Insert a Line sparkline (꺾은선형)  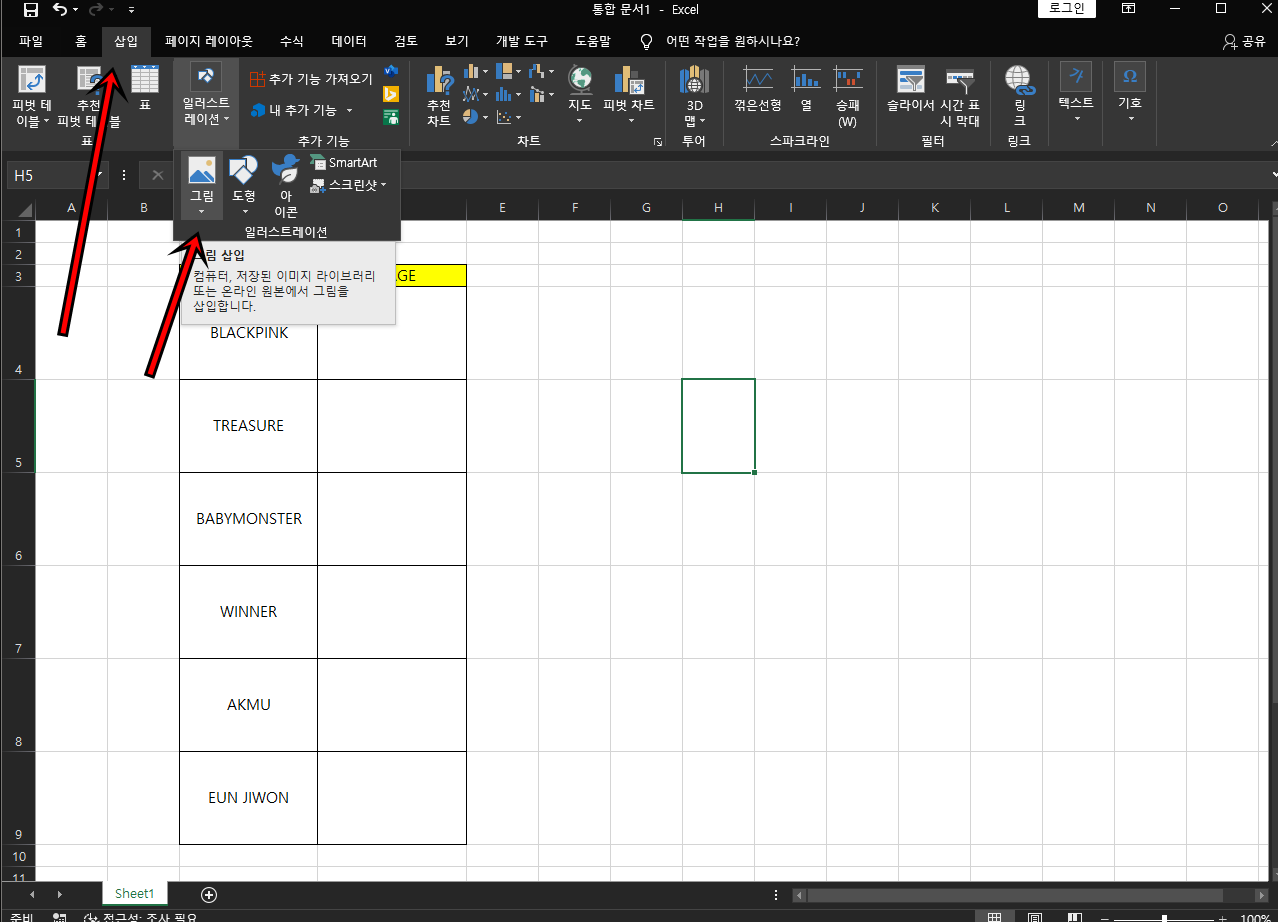(x=758, y=90)
